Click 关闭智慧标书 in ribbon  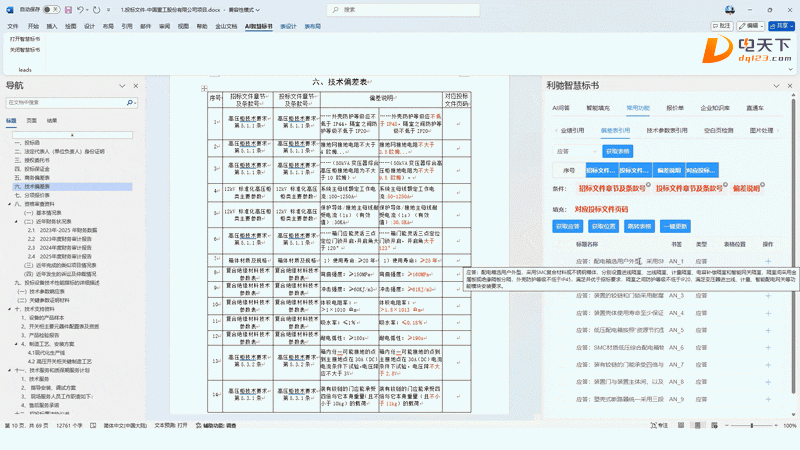tap(24, 50)
